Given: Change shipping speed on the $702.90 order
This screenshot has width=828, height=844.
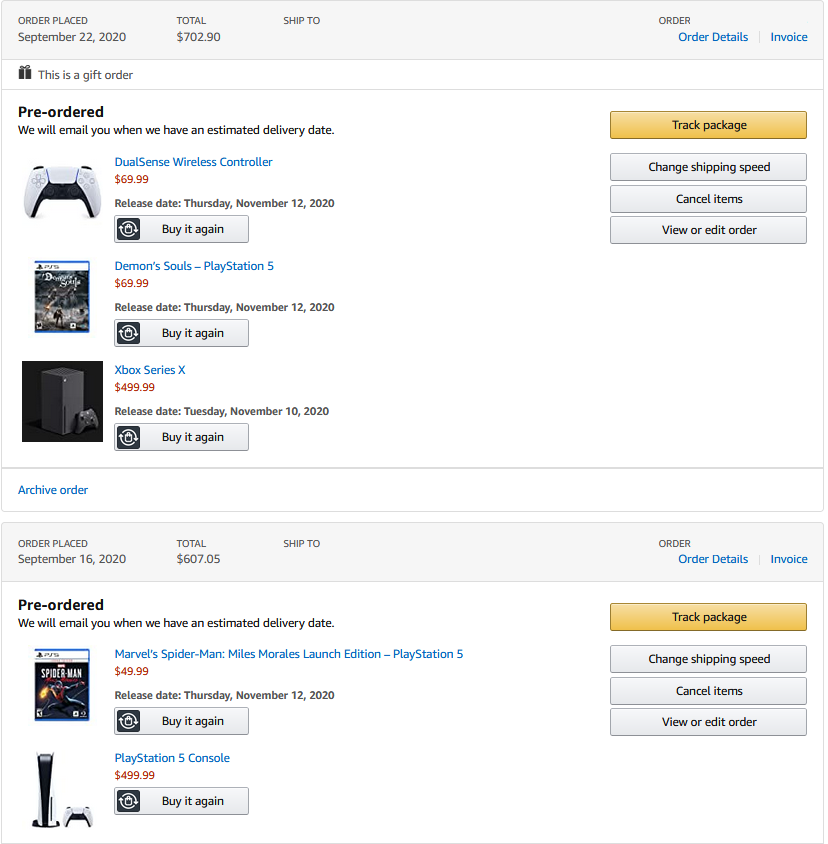Looking at the screenshot, I should point(708,167).
